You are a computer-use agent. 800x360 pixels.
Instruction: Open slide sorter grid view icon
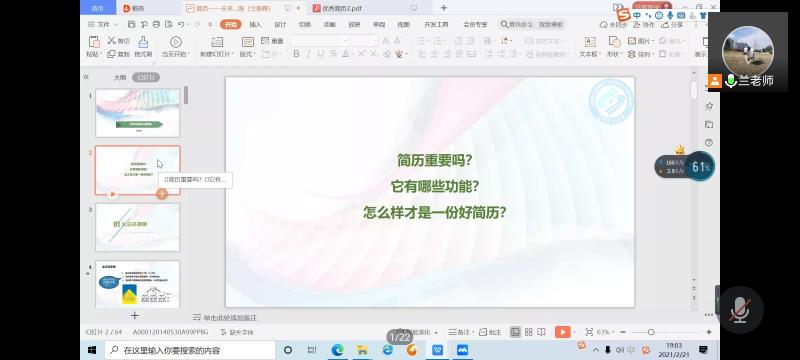(x=529, y=332)
